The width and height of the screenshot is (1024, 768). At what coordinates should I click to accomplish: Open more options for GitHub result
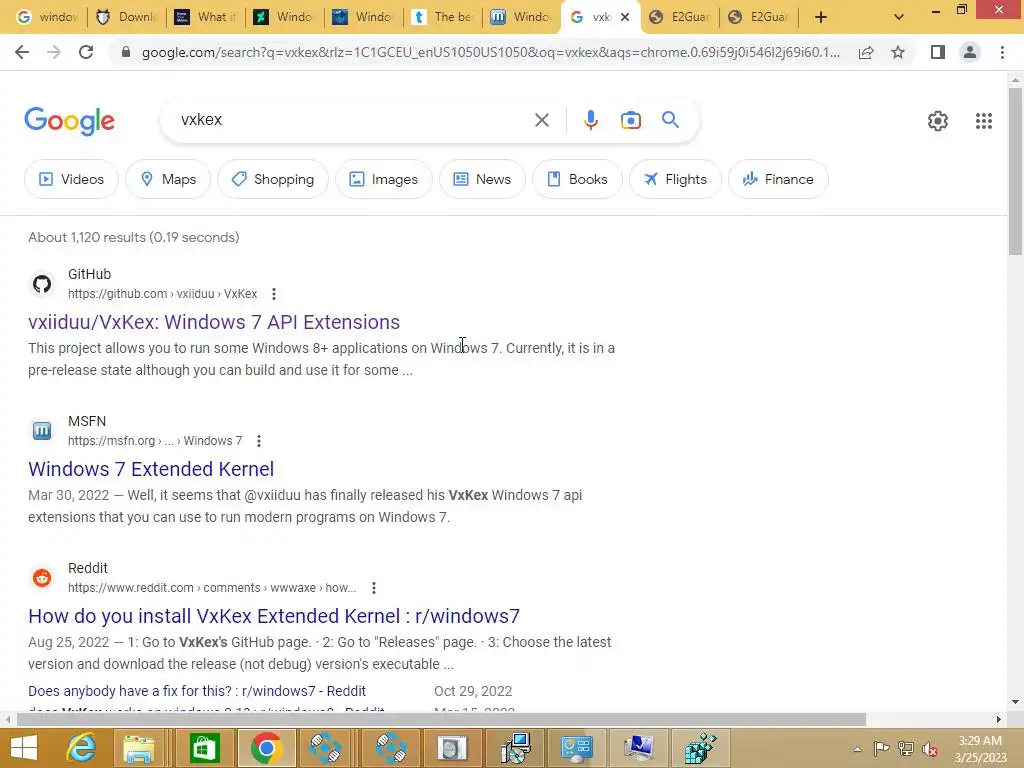tap(274, 294)
